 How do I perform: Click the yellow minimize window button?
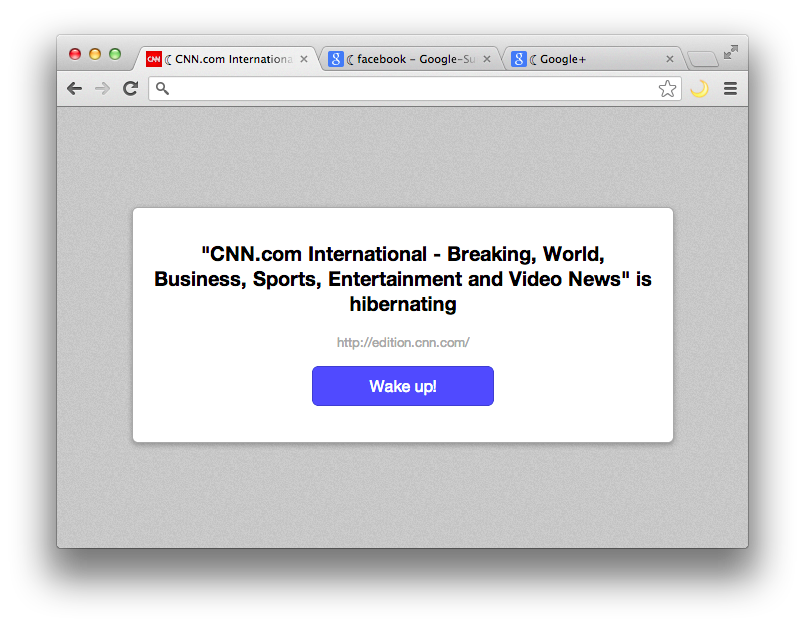click(95, 54)
